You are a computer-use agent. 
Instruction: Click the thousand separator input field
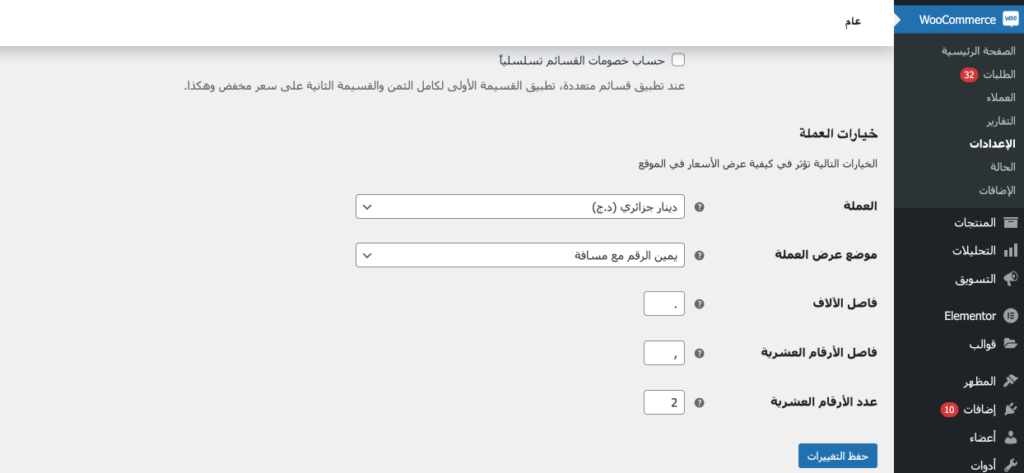coord(664,304)
